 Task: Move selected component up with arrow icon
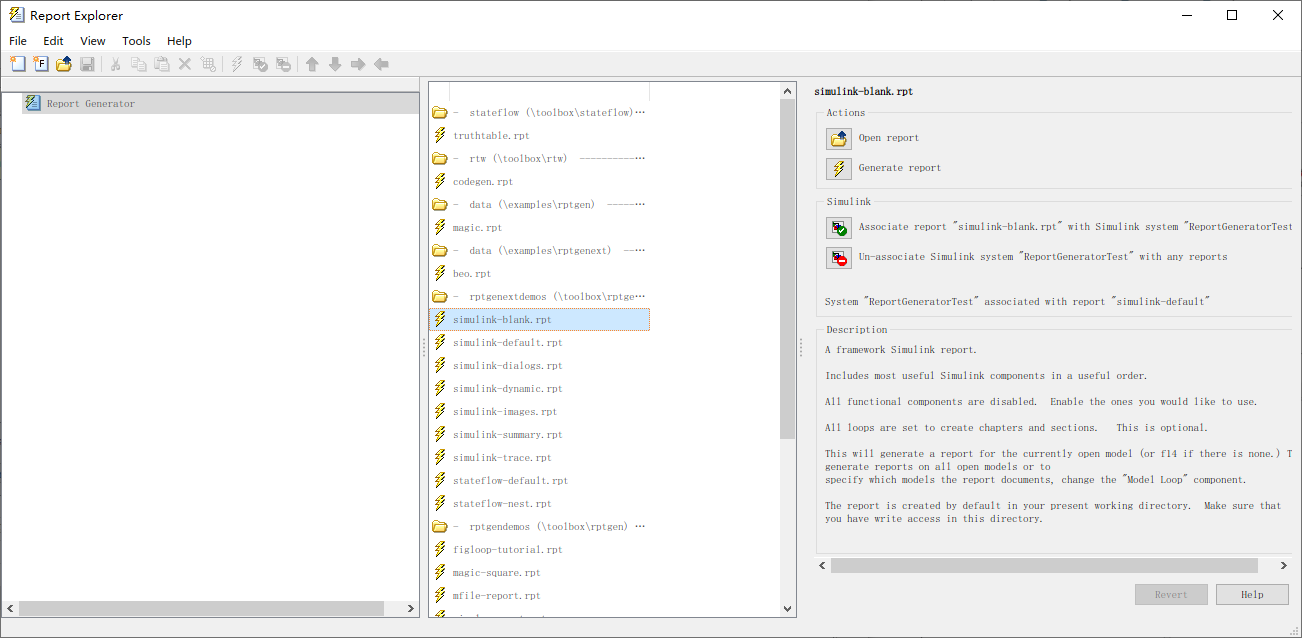pyautogui.click(x=312, y=63)
